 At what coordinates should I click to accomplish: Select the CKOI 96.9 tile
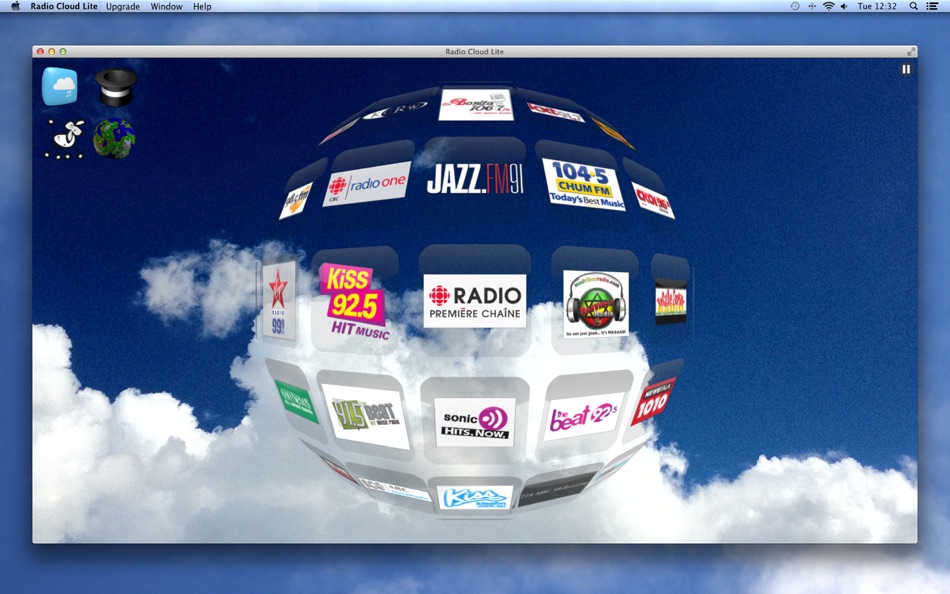coord(653,200)
